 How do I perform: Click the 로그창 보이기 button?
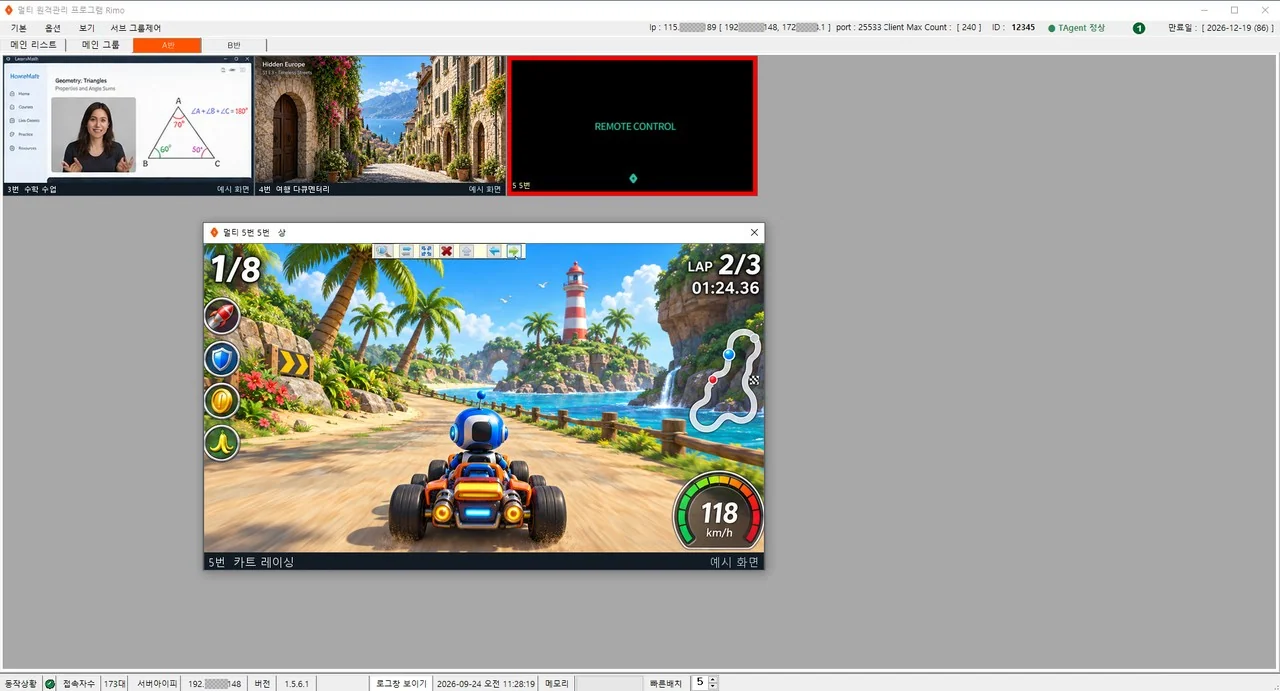[x=400, y=684]
